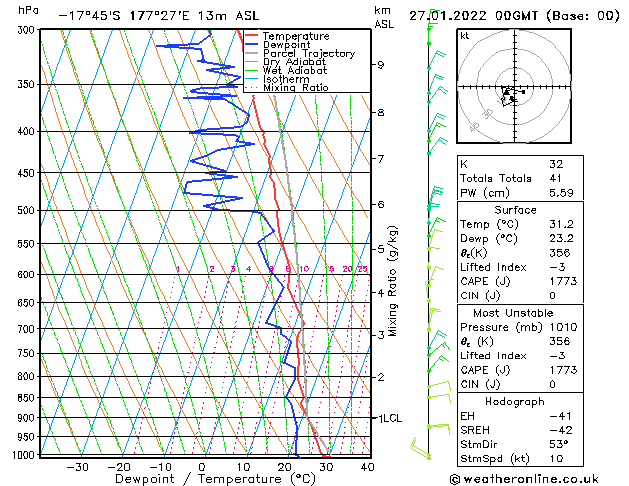The image size is (629, 486).
Task: Click the StmSpd (kt) value 10
Action: pos(556,458)
